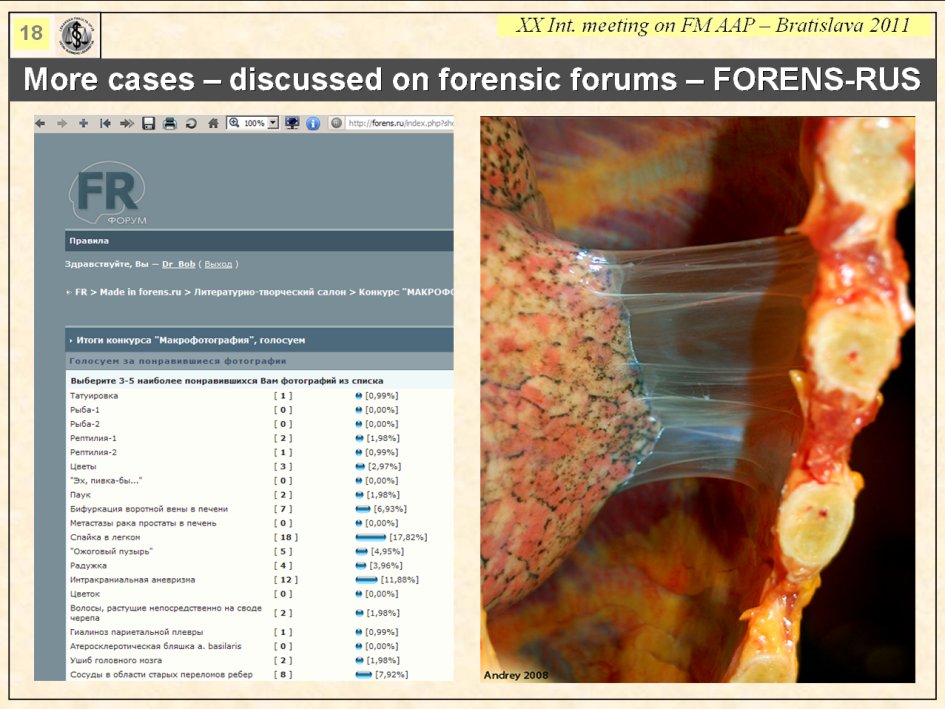Click the [7] vote count for Бифуркация row
Image resolution: width=945 pixels, height=709 pixels.
coord(283,509)
